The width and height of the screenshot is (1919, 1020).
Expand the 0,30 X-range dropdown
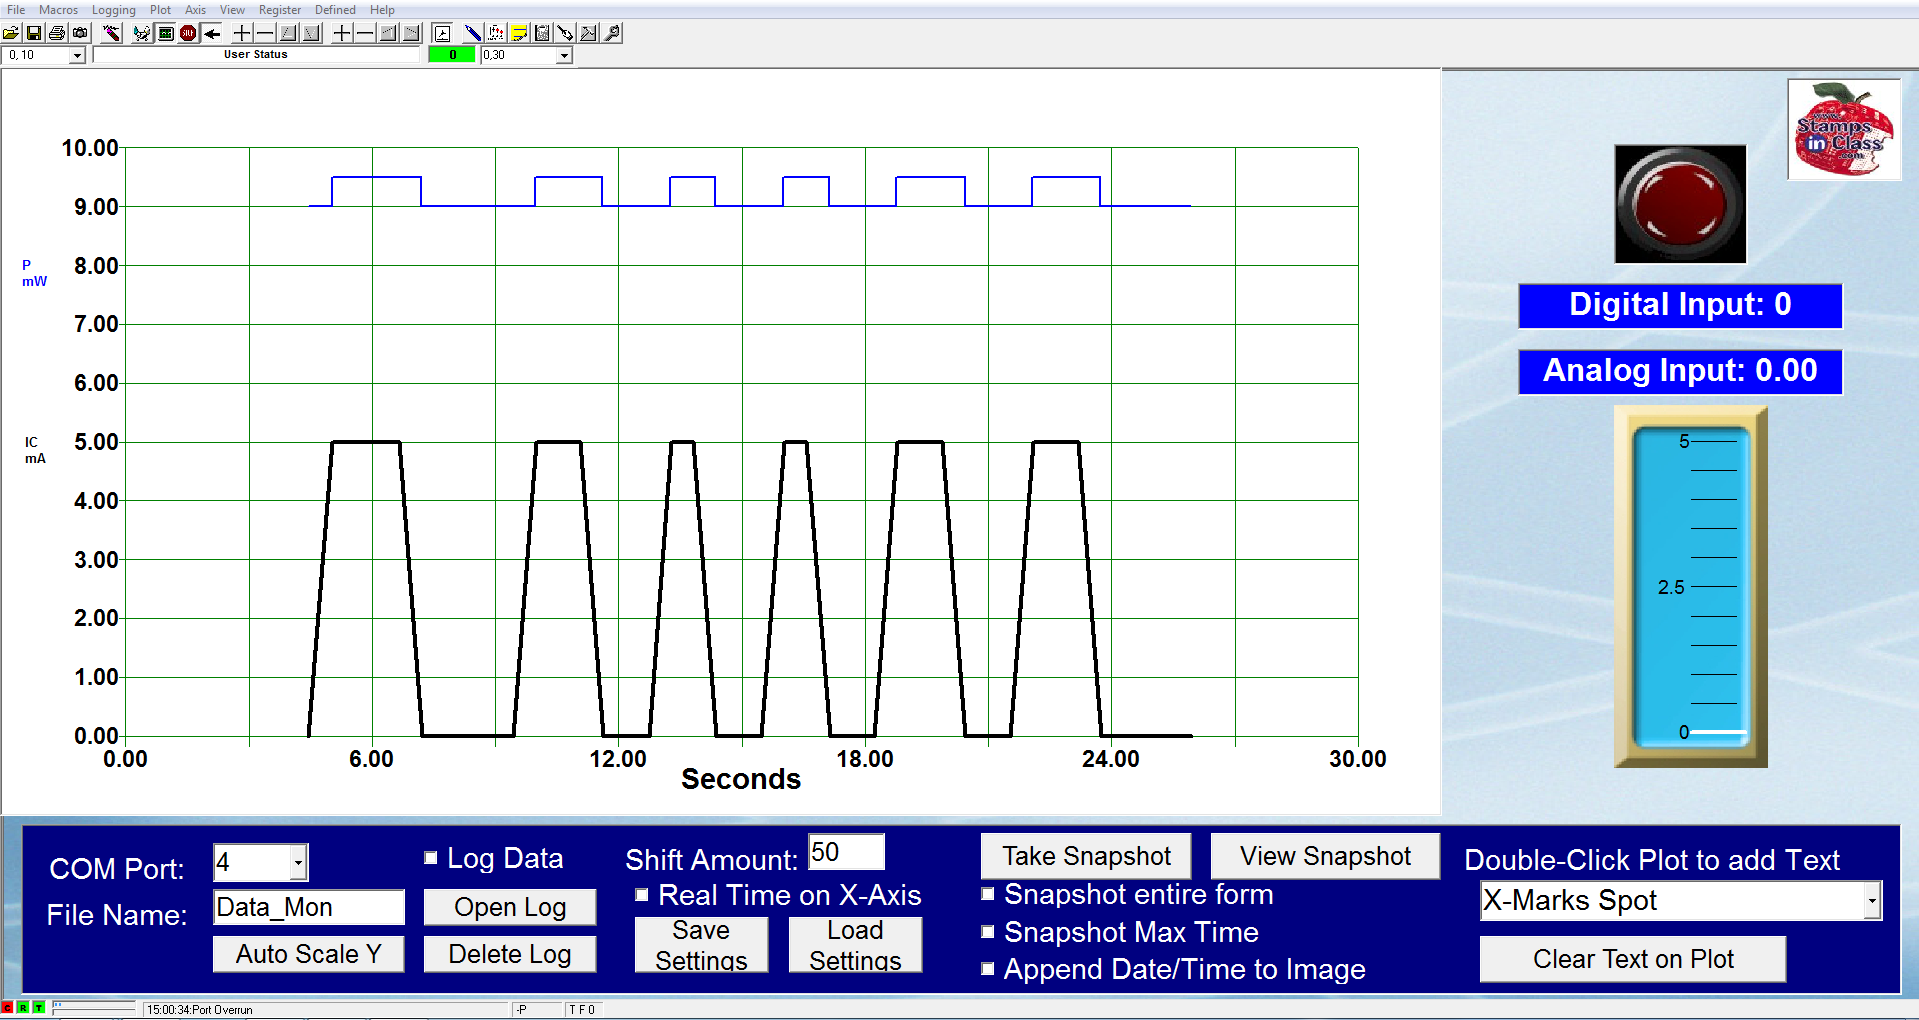tap(564, 56)
